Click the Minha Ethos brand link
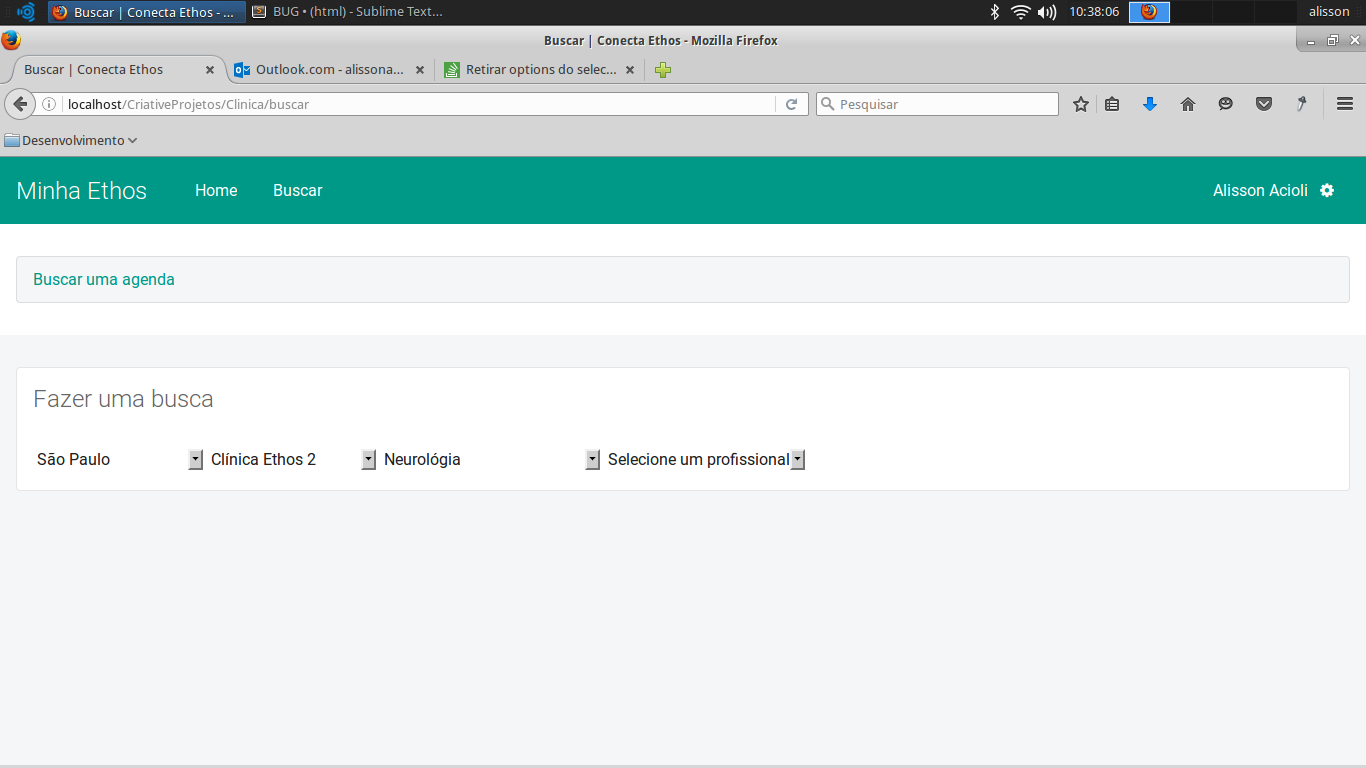1366x768 pixels. pyautogui.click(x=82, y=191)
